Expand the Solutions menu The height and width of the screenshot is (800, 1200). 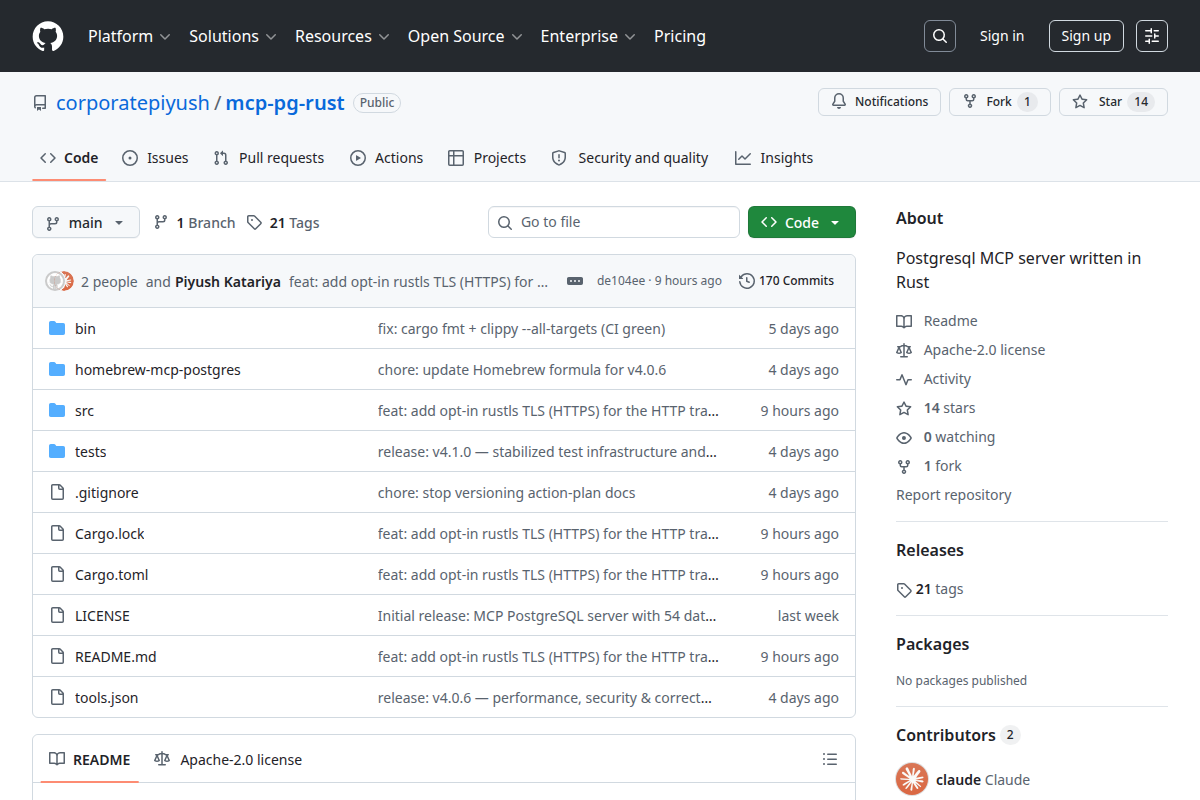click(x=232, y=36)
